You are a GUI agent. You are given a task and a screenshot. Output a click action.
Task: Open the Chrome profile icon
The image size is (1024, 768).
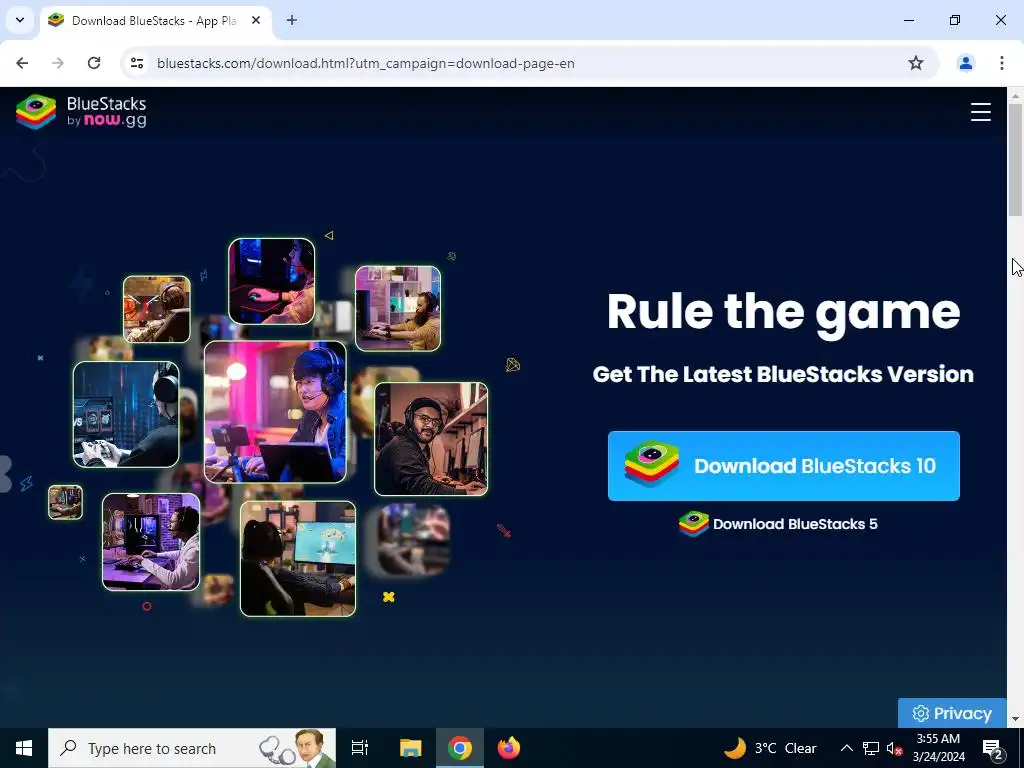coord(965,63)
